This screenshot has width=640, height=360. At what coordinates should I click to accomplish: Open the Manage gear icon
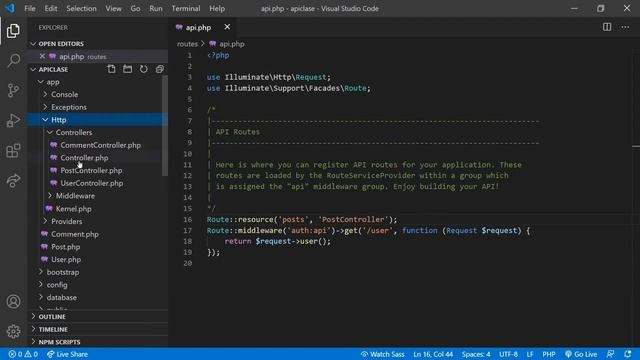click(13, 331)
